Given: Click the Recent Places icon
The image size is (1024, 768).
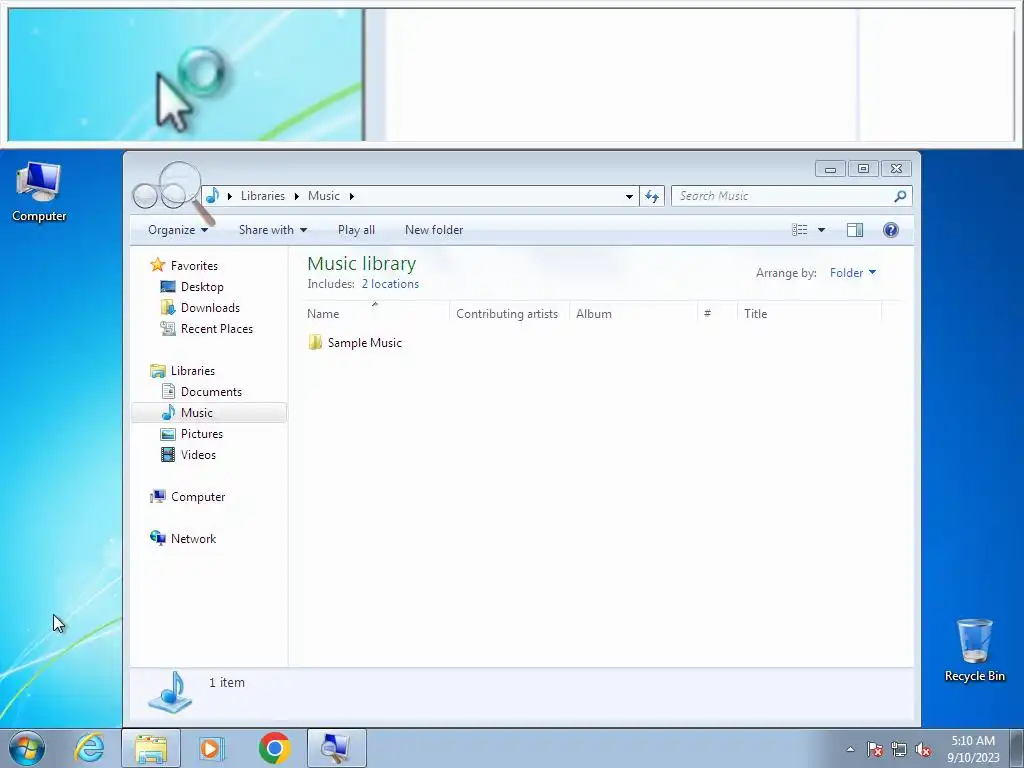Looking at the screenshot, I should point(168,328).
